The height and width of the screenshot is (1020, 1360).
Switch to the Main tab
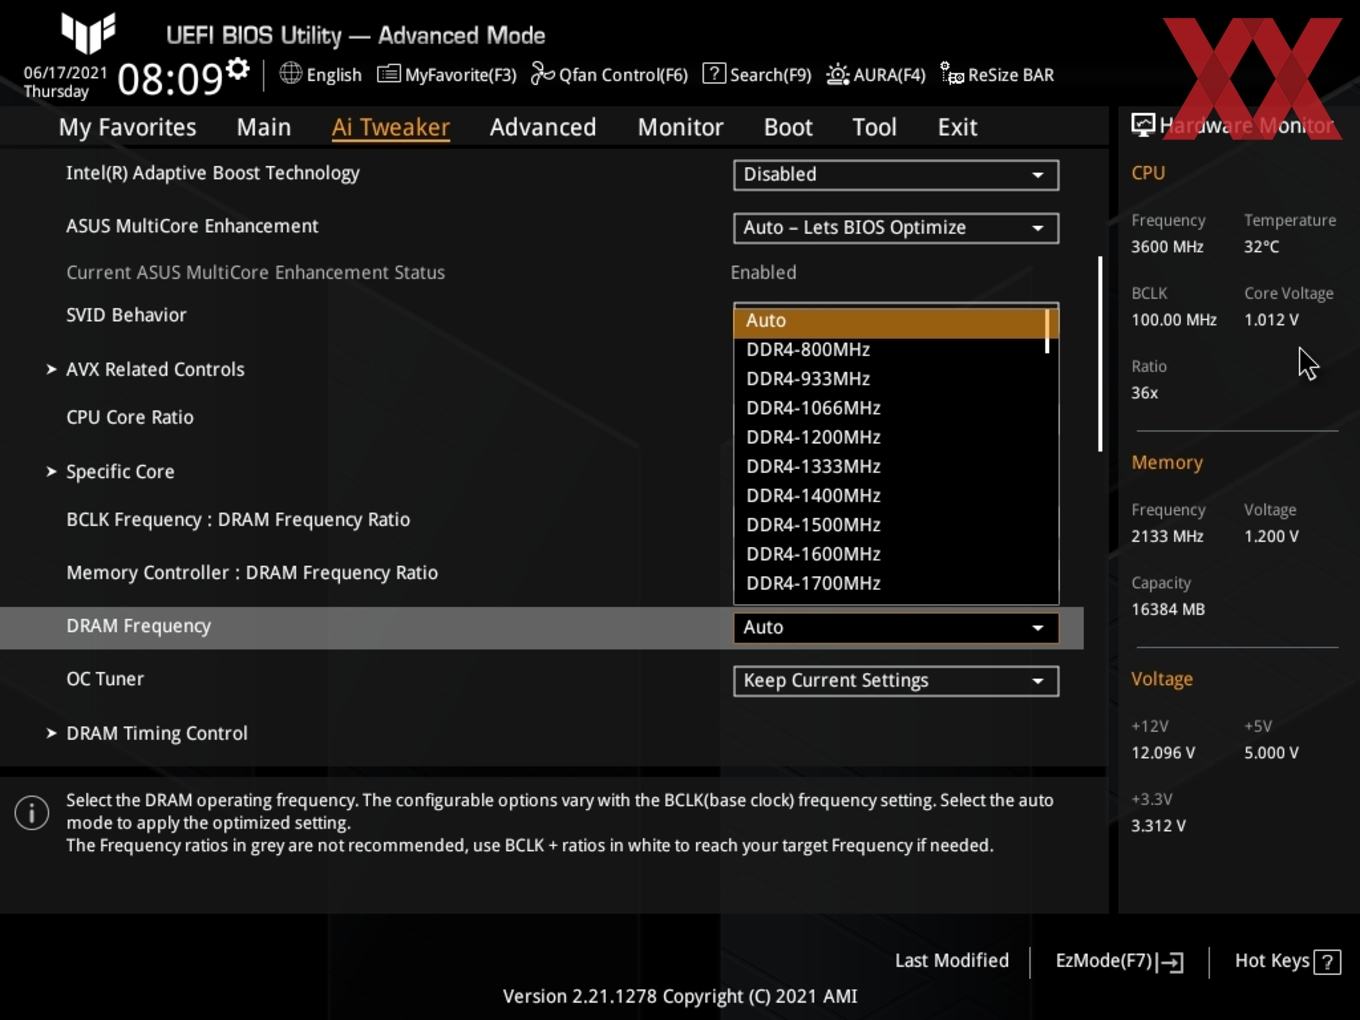(x=264, y=127)
